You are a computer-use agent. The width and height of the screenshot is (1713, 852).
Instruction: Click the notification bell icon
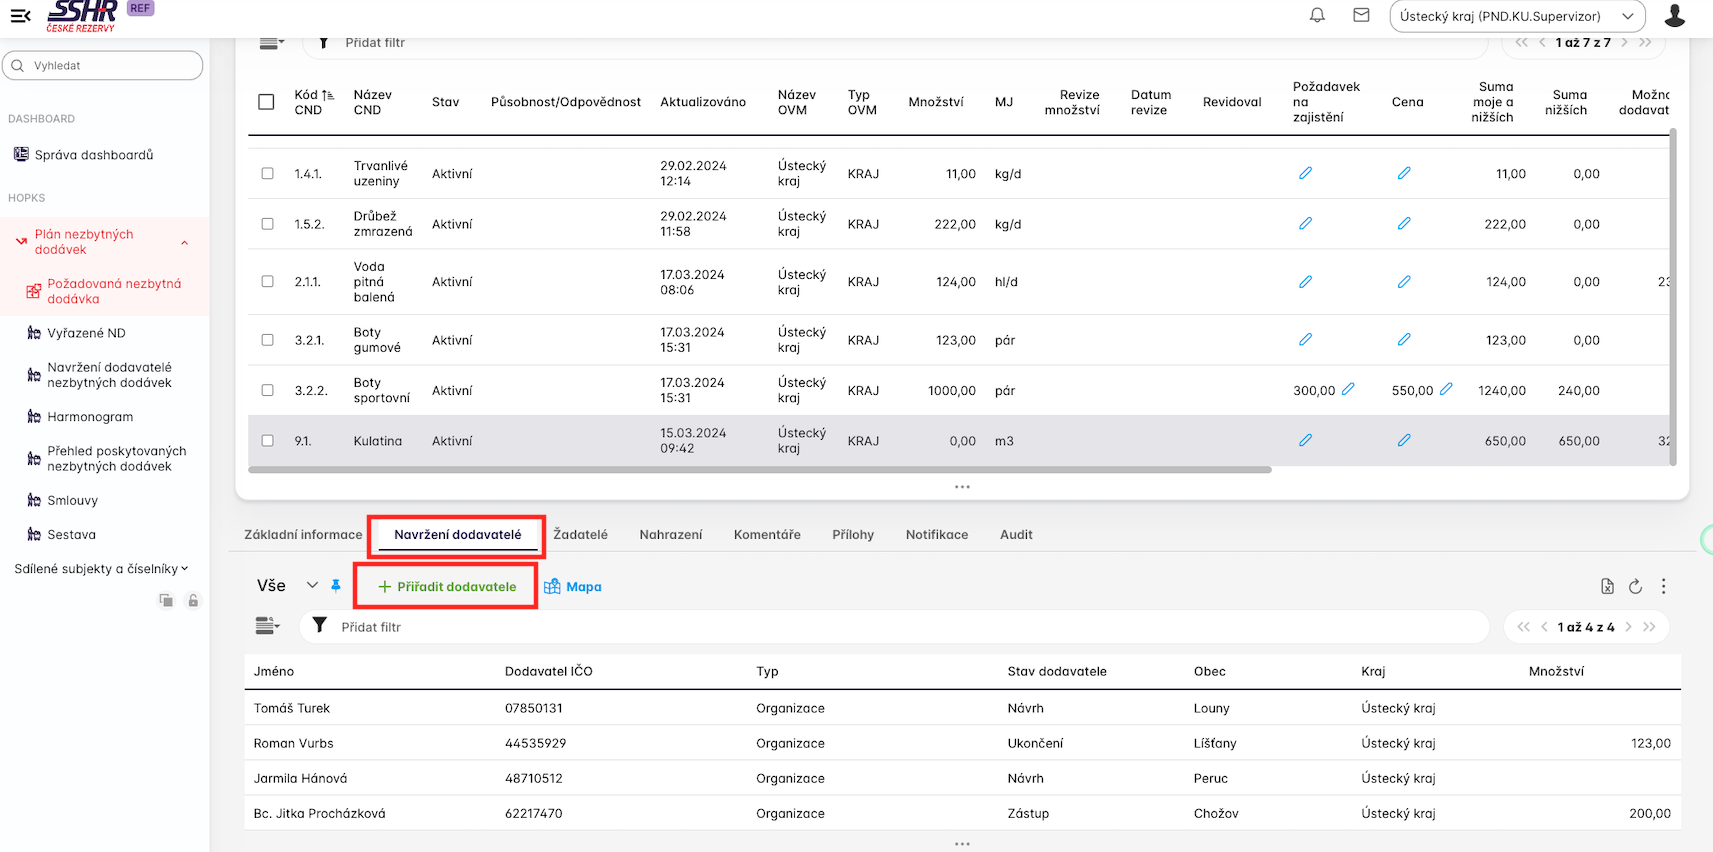click(x=1317, y=15)
